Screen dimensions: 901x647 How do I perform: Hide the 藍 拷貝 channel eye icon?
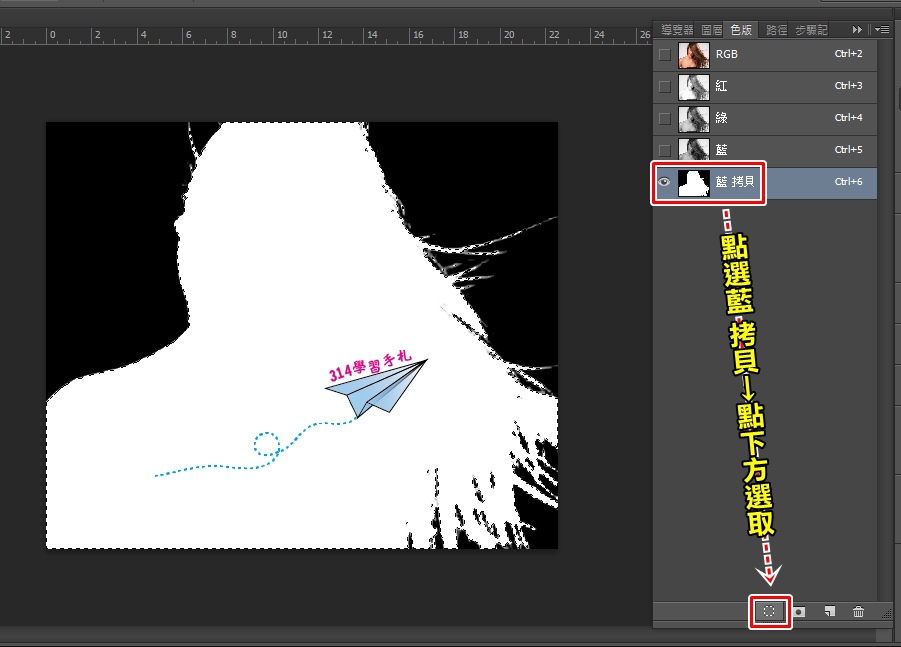click(664, 182)
